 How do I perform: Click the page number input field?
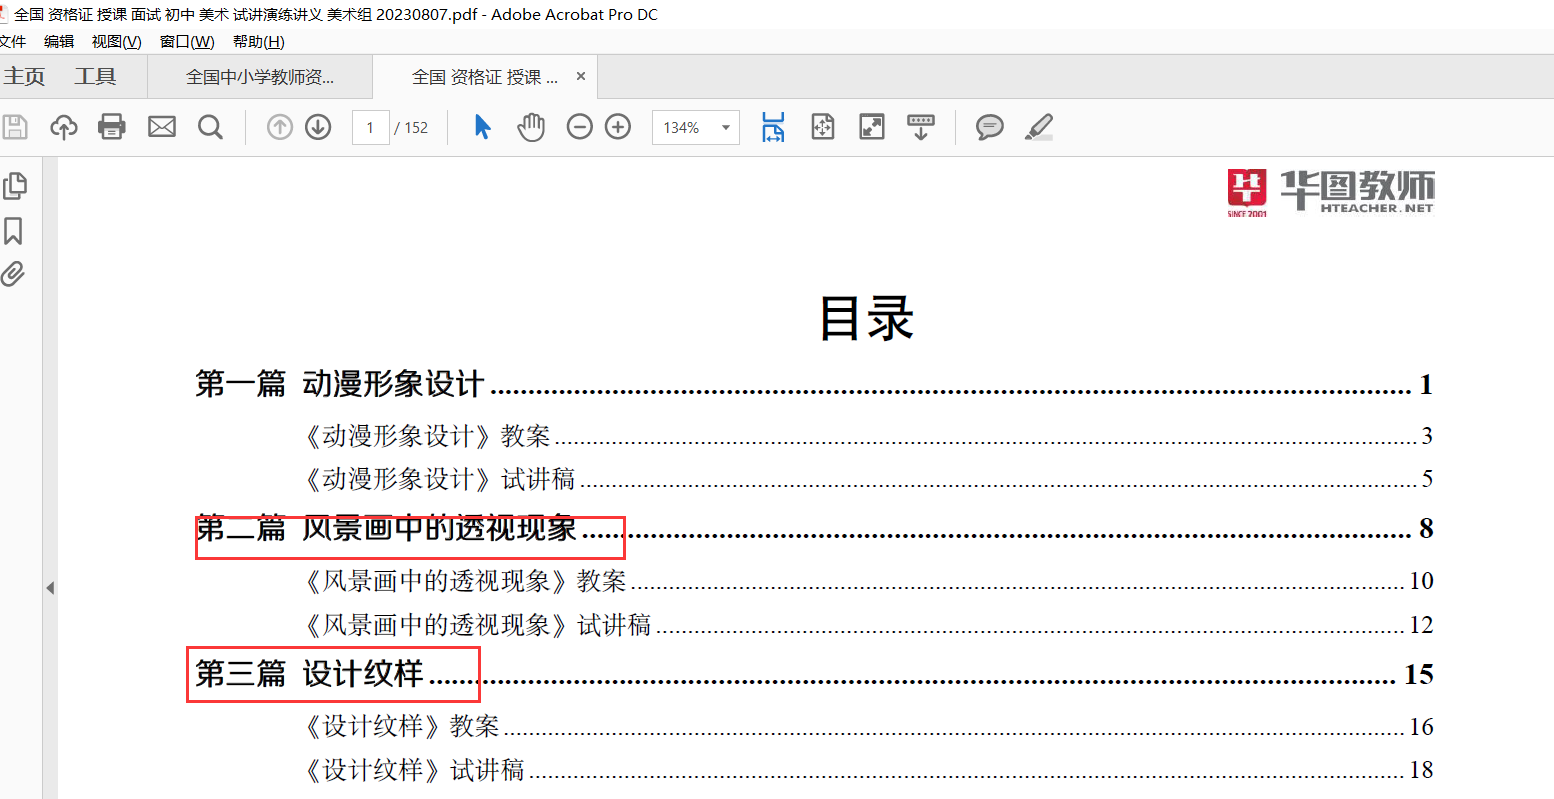coord(370,128)
